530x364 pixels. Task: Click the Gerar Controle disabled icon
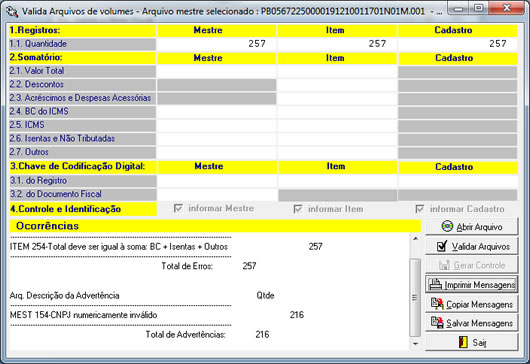click(444, 265)
